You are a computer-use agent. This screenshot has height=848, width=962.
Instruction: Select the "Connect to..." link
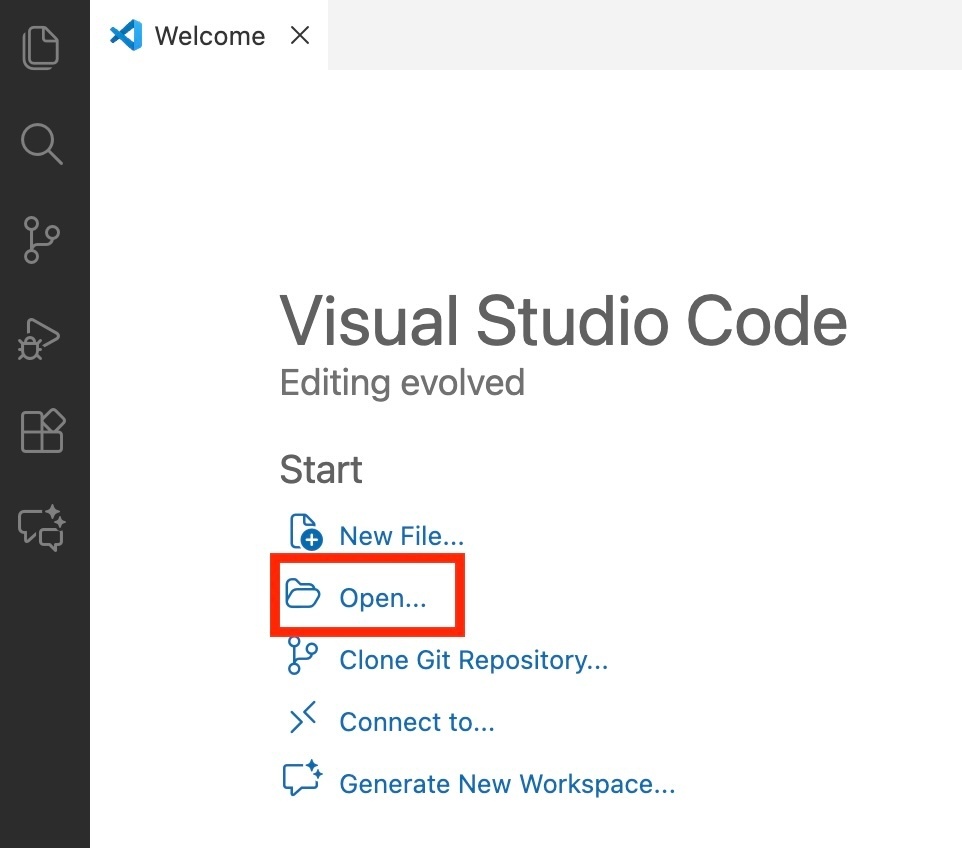point(417,722)
